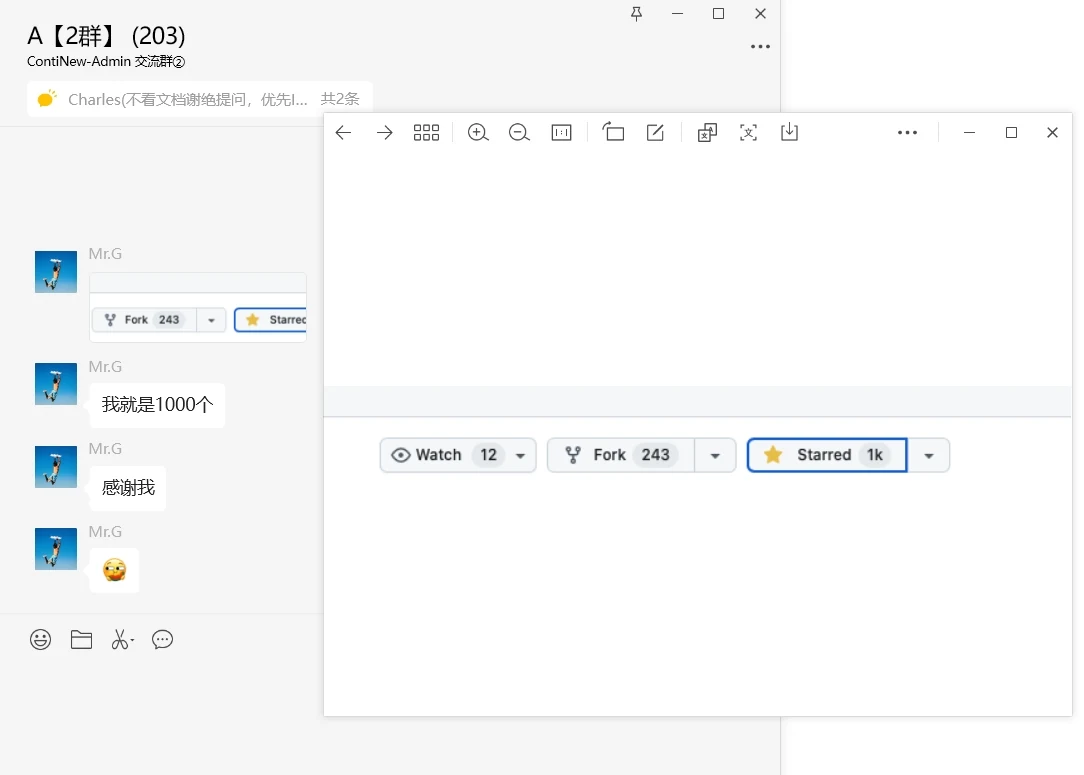Go to next image in viewer
Screen dimensions: 1084x775
384,132
